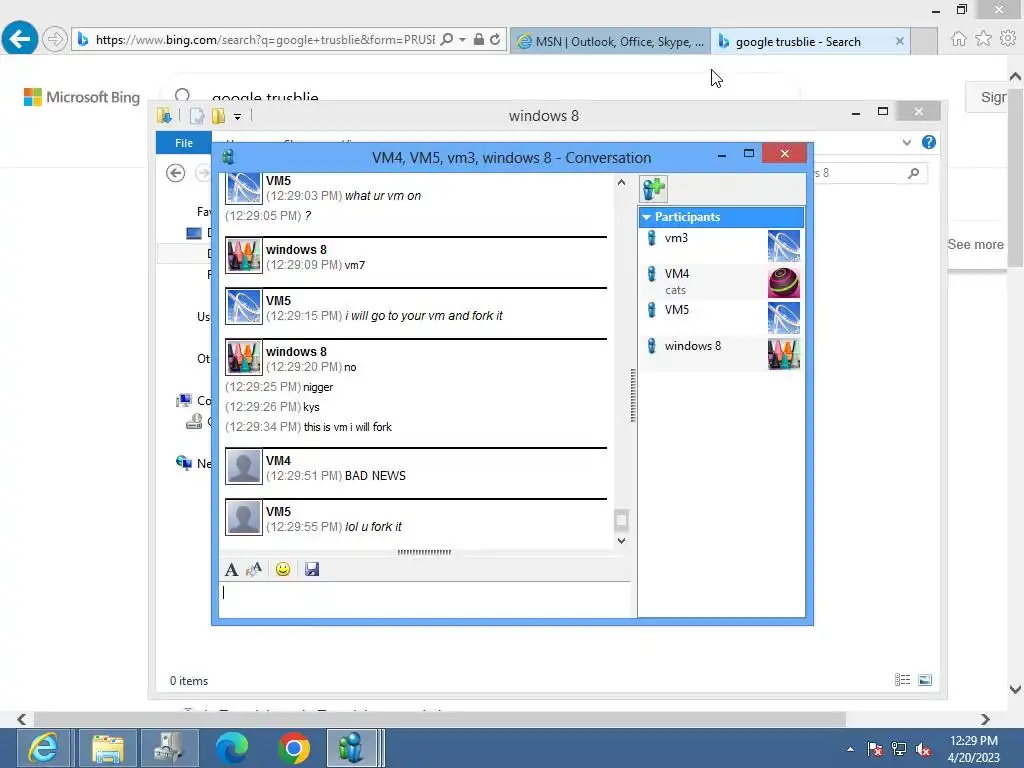Click the browser Back button
The width and height of the screenshot is (1024, 768).
(x=20, y=39)
